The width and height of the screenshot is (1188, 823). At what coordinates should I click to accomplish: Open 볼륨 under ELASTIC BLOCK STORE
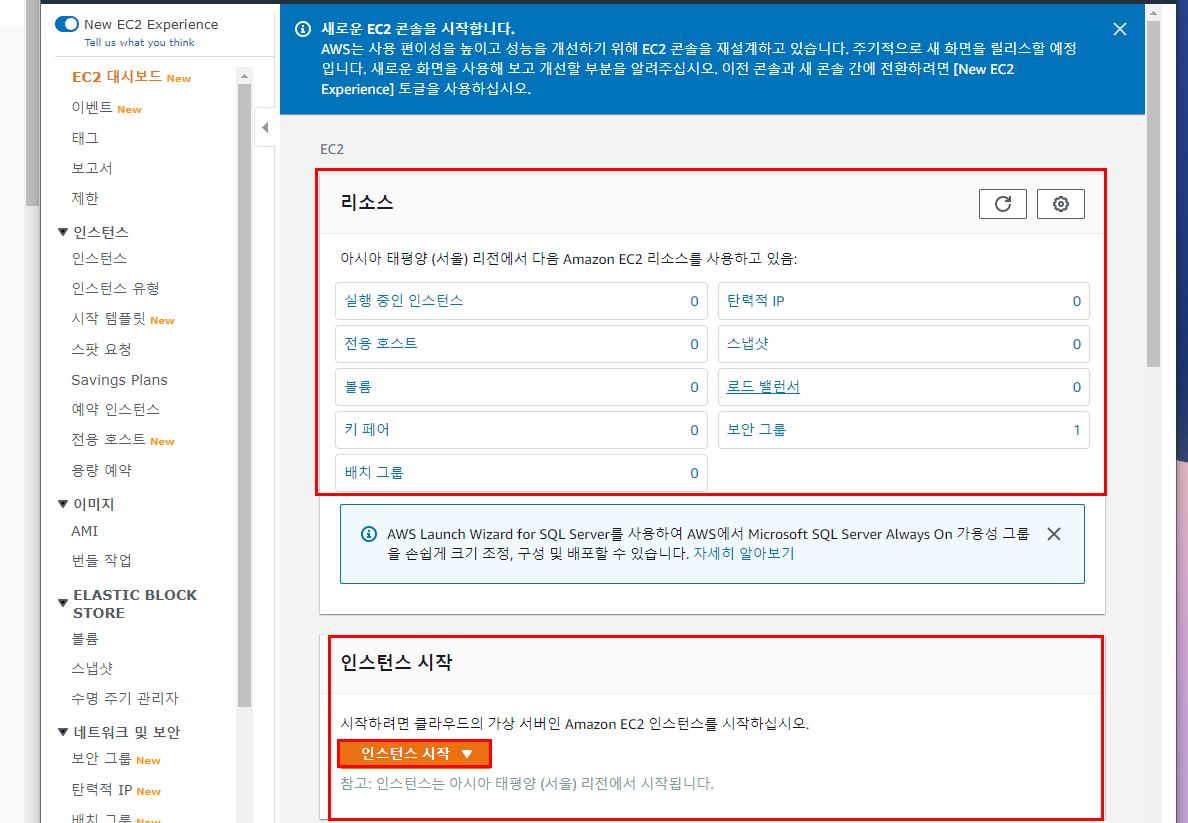(x=85, y=639)
